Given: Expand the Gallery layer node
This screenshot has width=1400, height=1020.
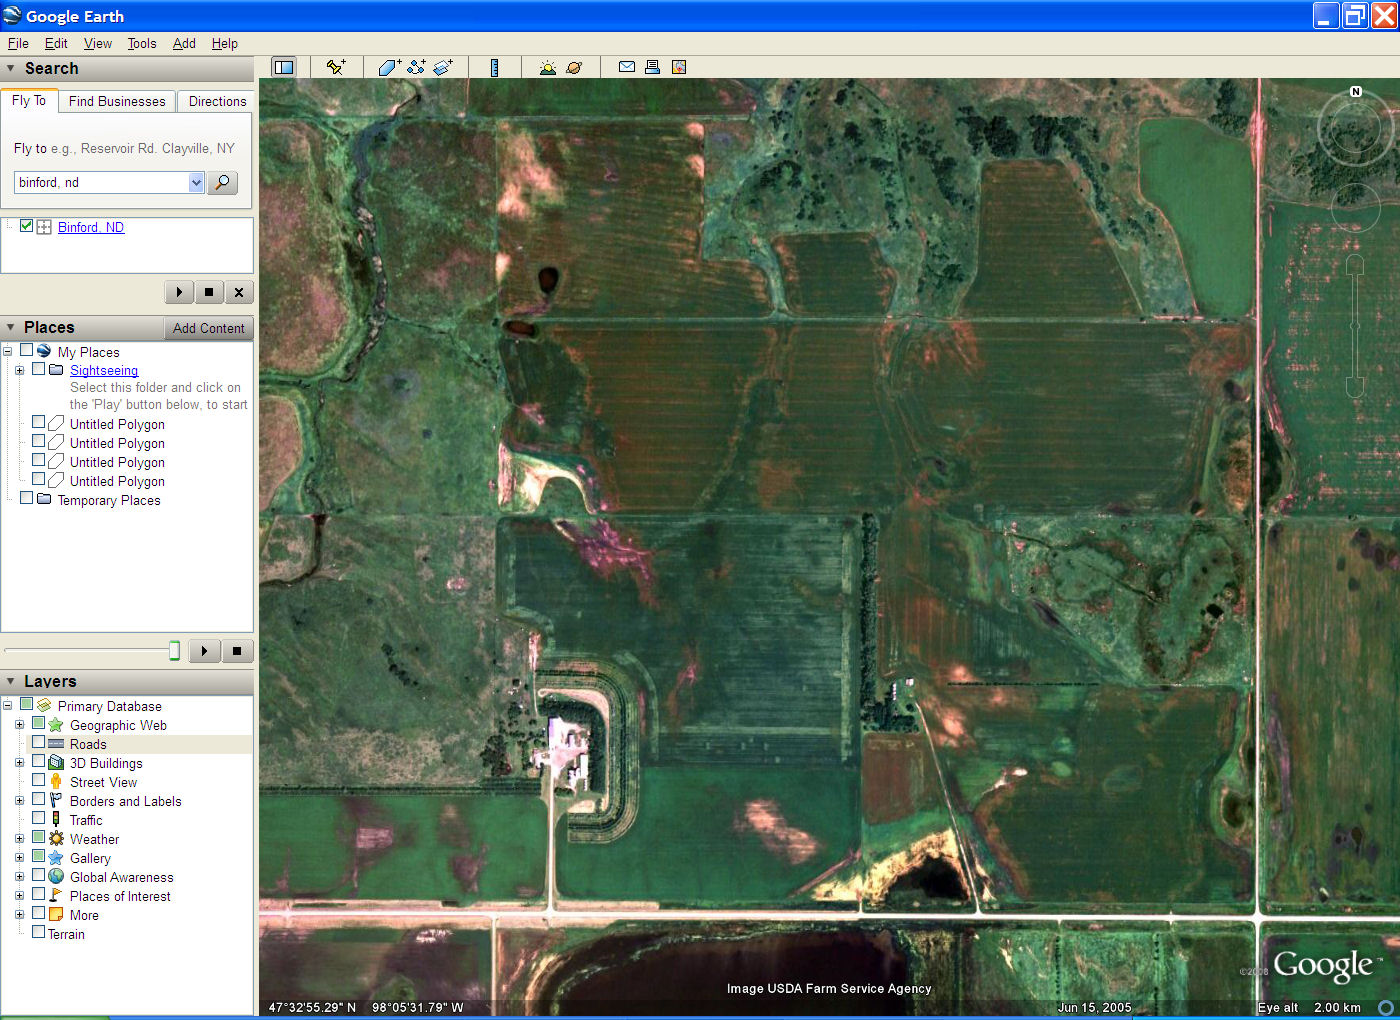Looking at the screenshot, I should [x=19, y=858].
